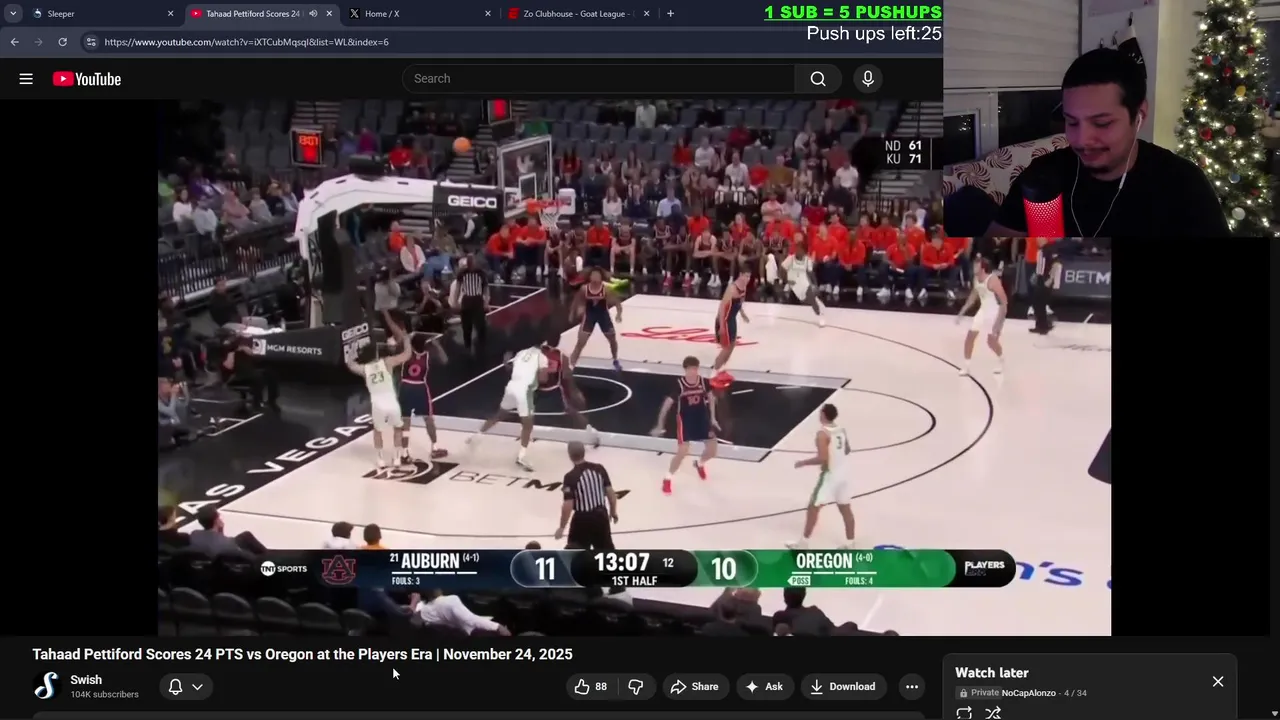Toggle loop playlist in Watch later
Viewport: 1280px width, 720px height.
click(x=964, y=713)
